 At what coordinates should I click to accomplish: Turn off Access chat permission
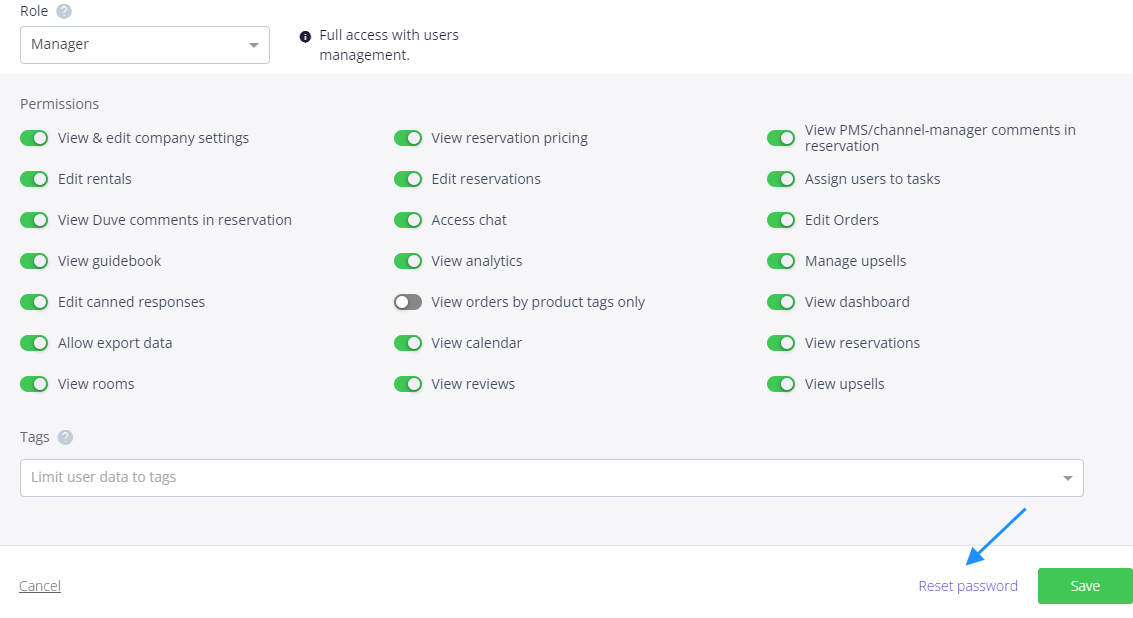(408, 220)
